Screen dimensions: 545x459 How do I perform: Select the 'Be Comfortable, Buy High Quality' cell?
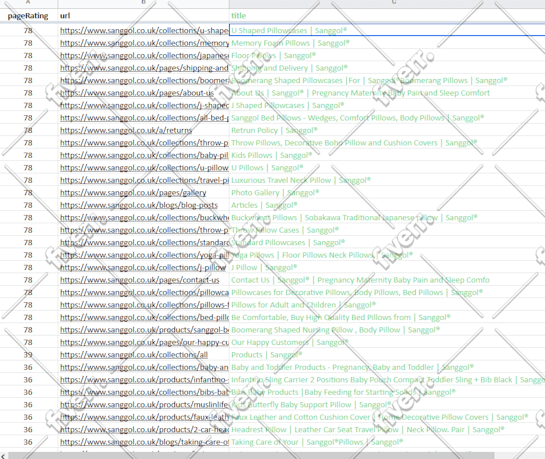[387, 318]
